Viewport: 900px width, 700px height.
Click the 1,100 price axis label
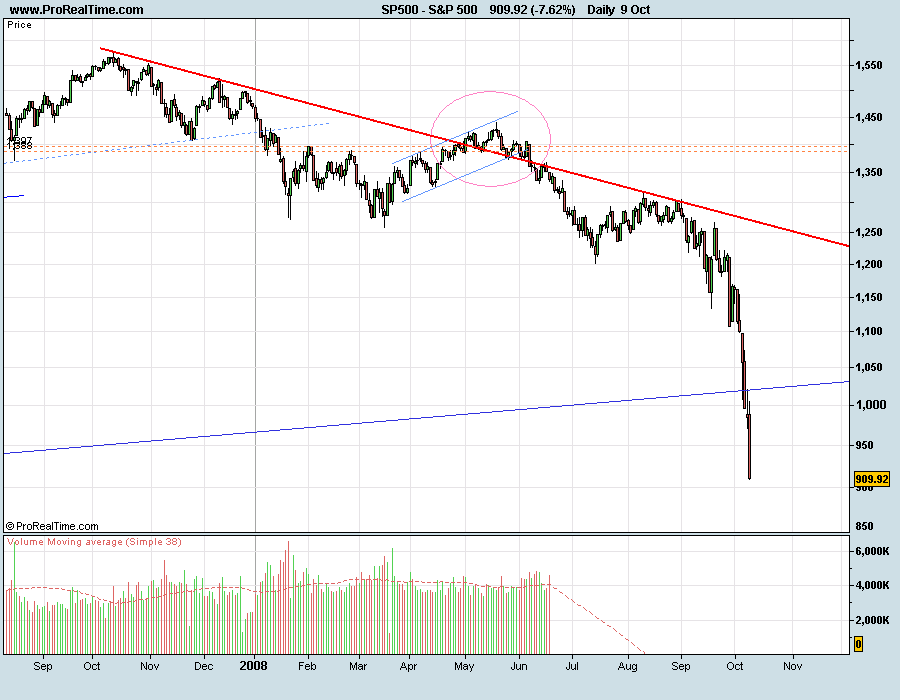pyautogui.click(x=868, y=331)
